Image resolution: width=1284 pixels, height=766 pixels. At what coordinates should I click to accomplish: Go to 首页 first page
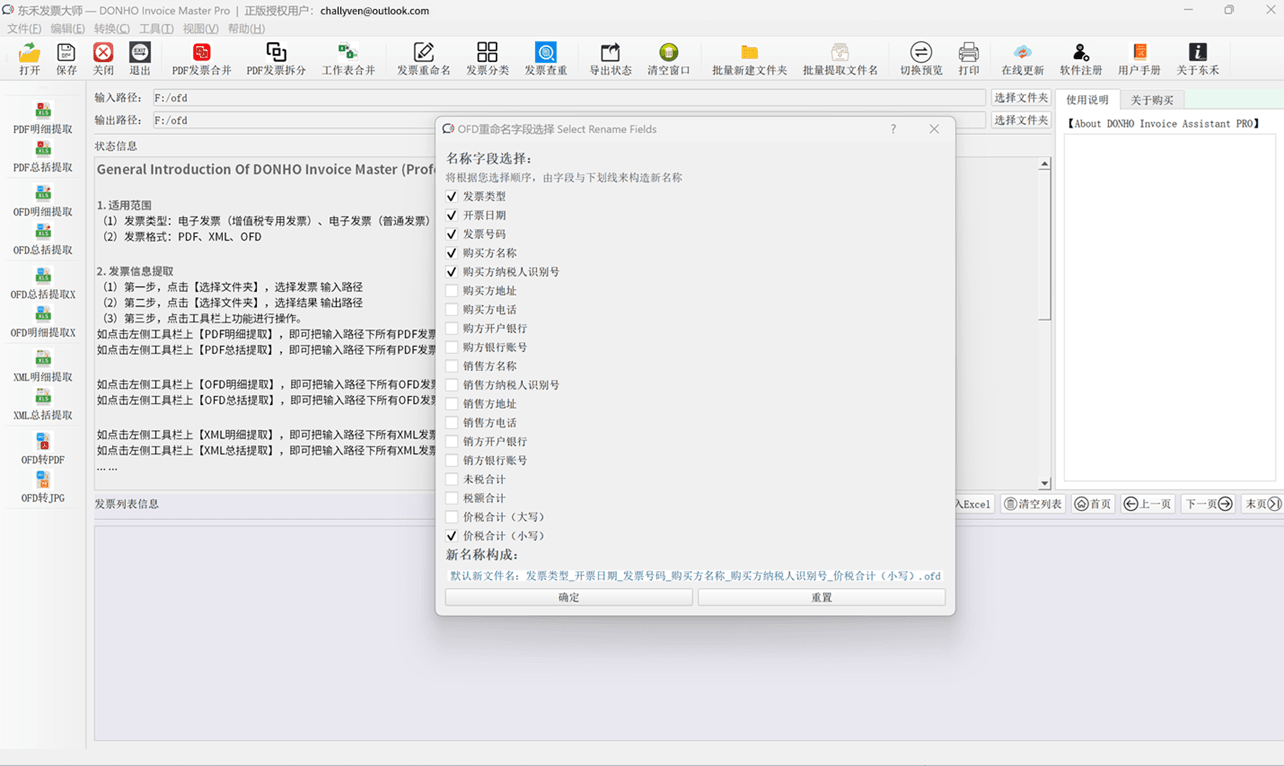pos(1093,504)
